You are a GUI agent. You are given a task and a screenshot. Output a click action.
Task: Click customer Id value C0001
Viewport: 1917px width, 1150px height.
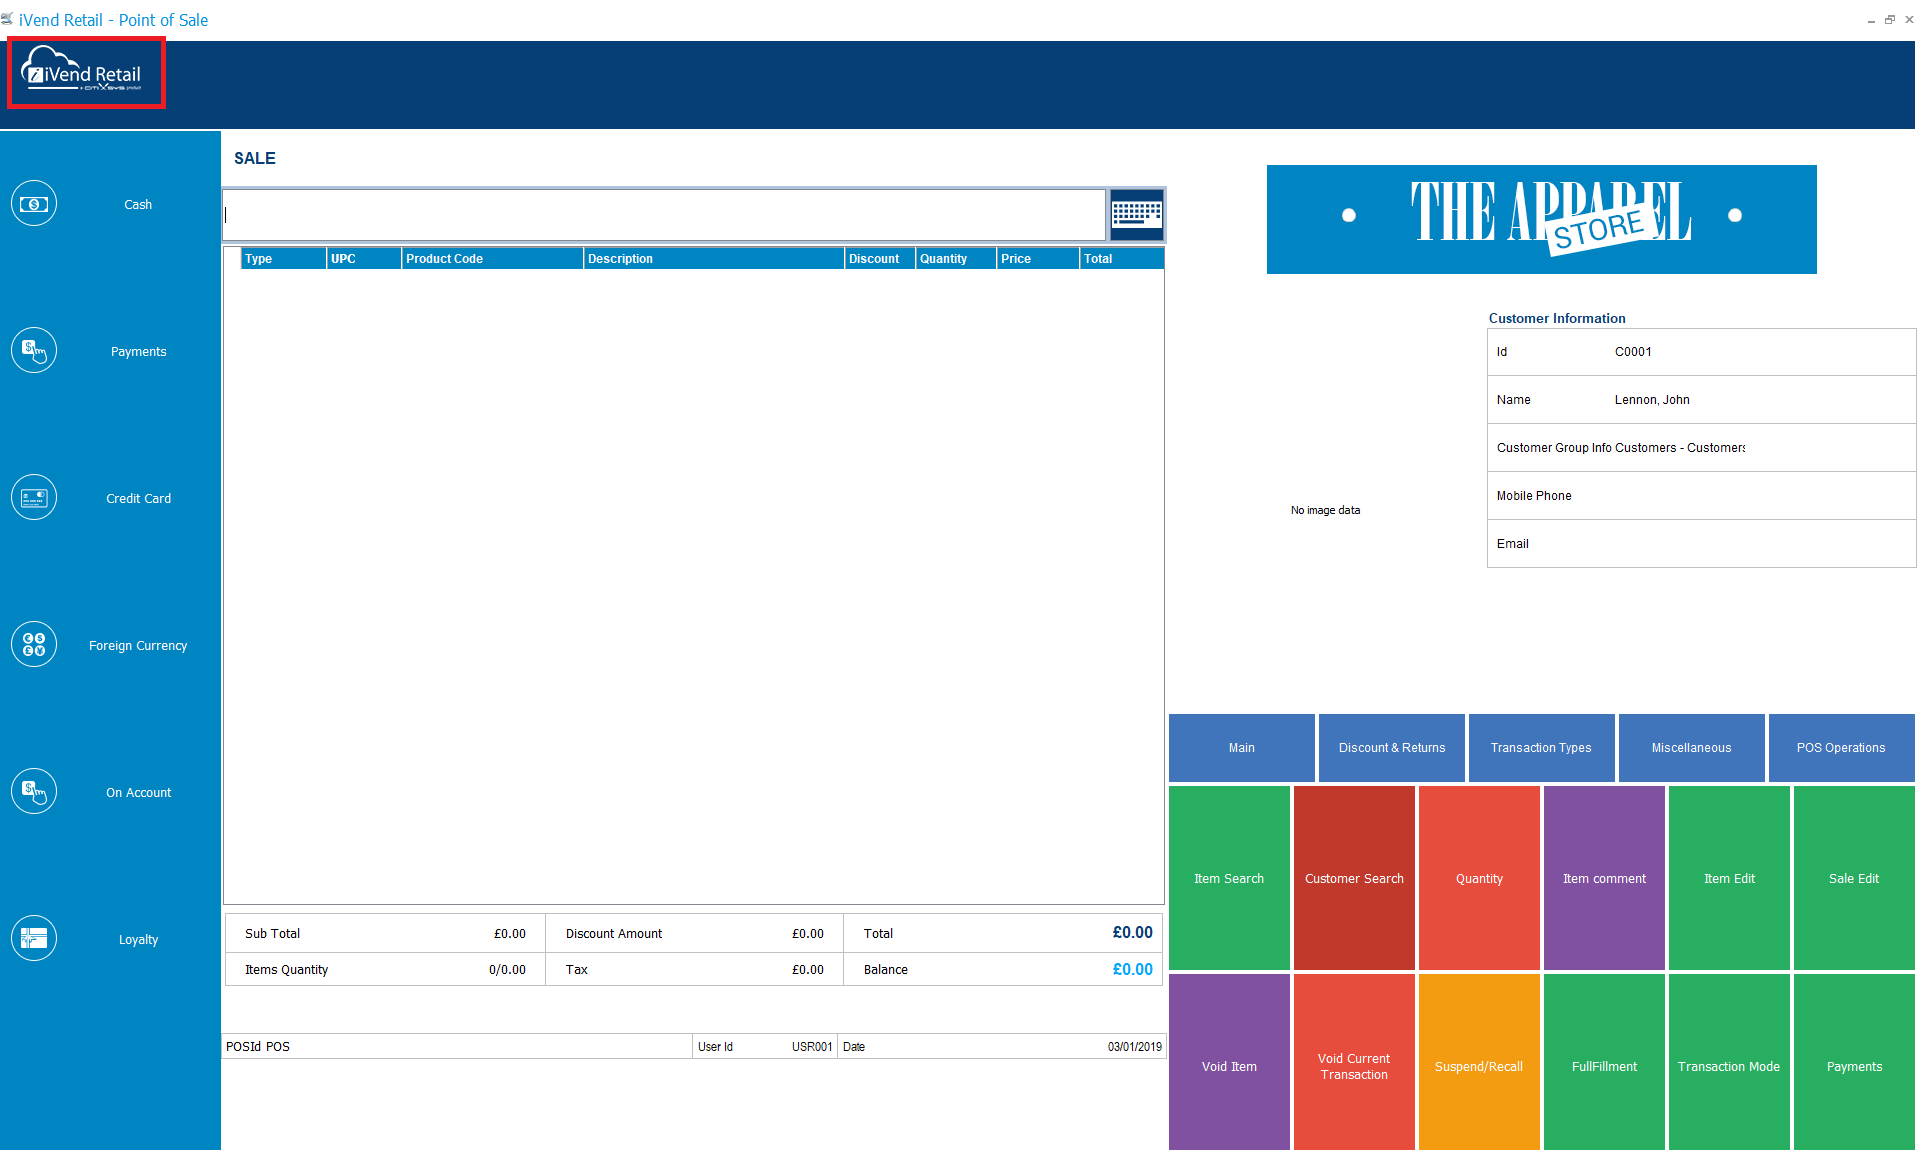pyautogui.click(x=1633, y=352)
